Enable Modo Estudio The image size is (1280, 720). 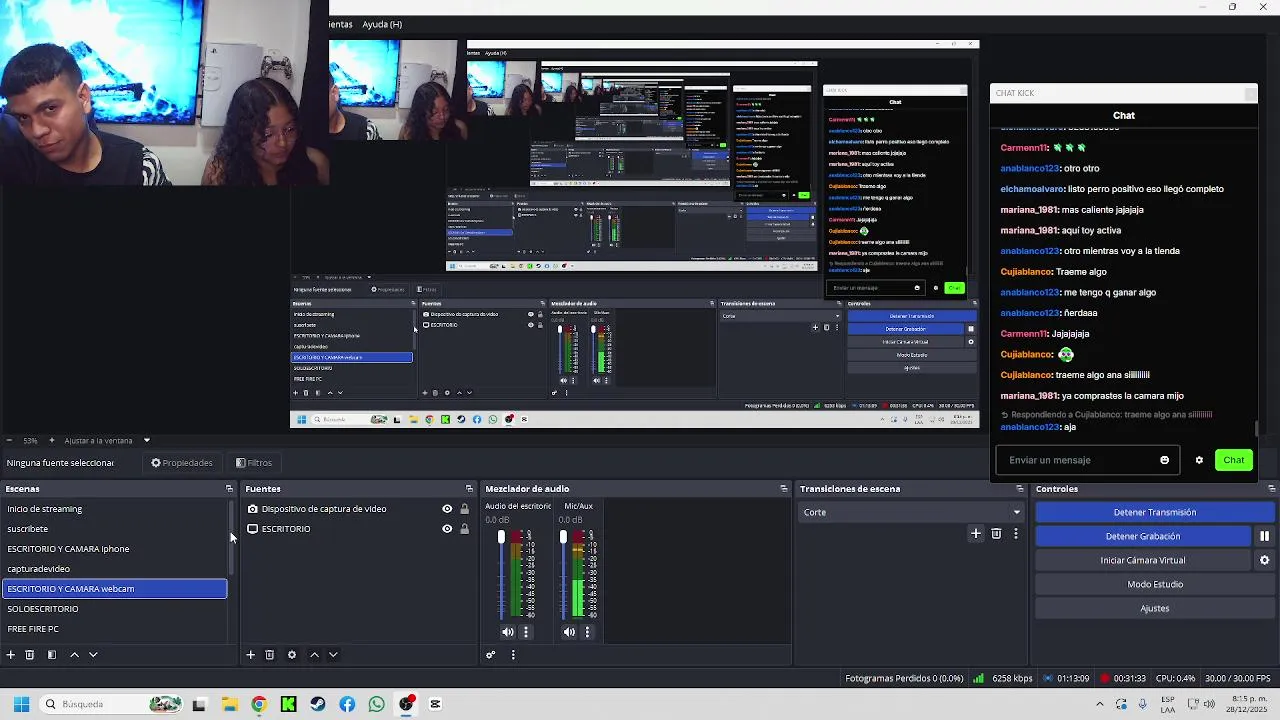point(1155,584)
